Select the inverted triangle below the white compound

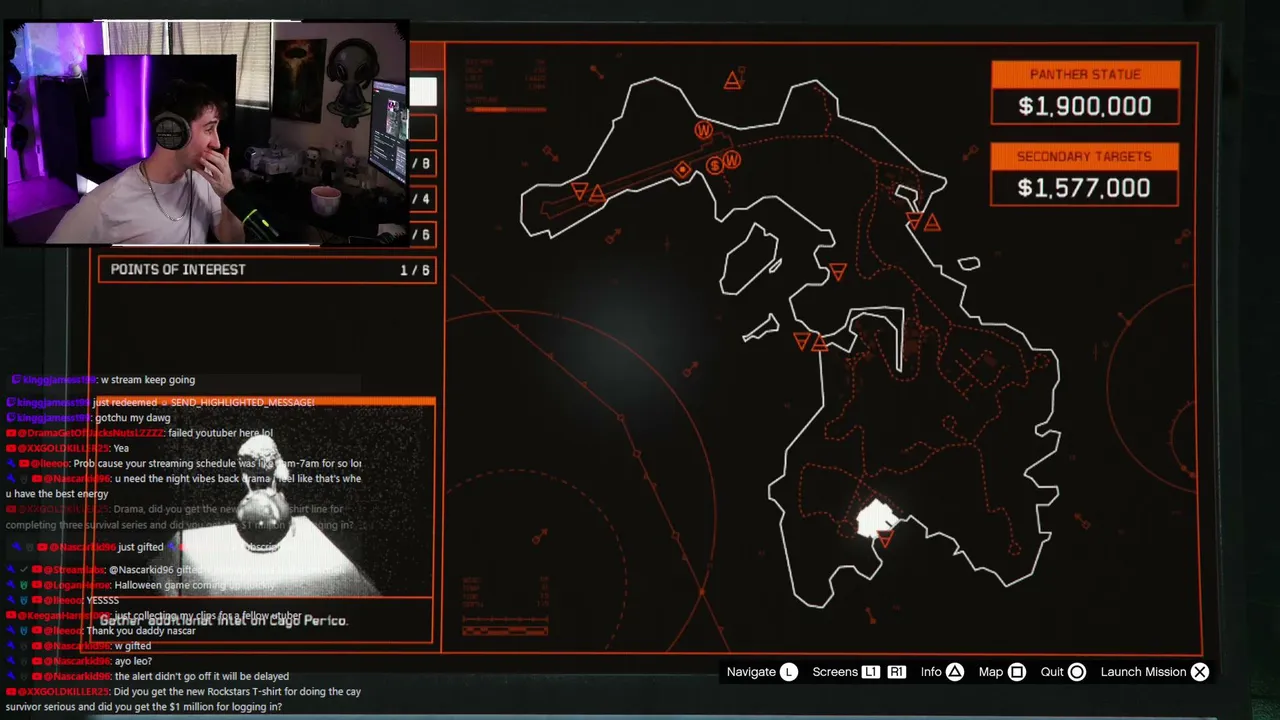[x=884, y=540]
